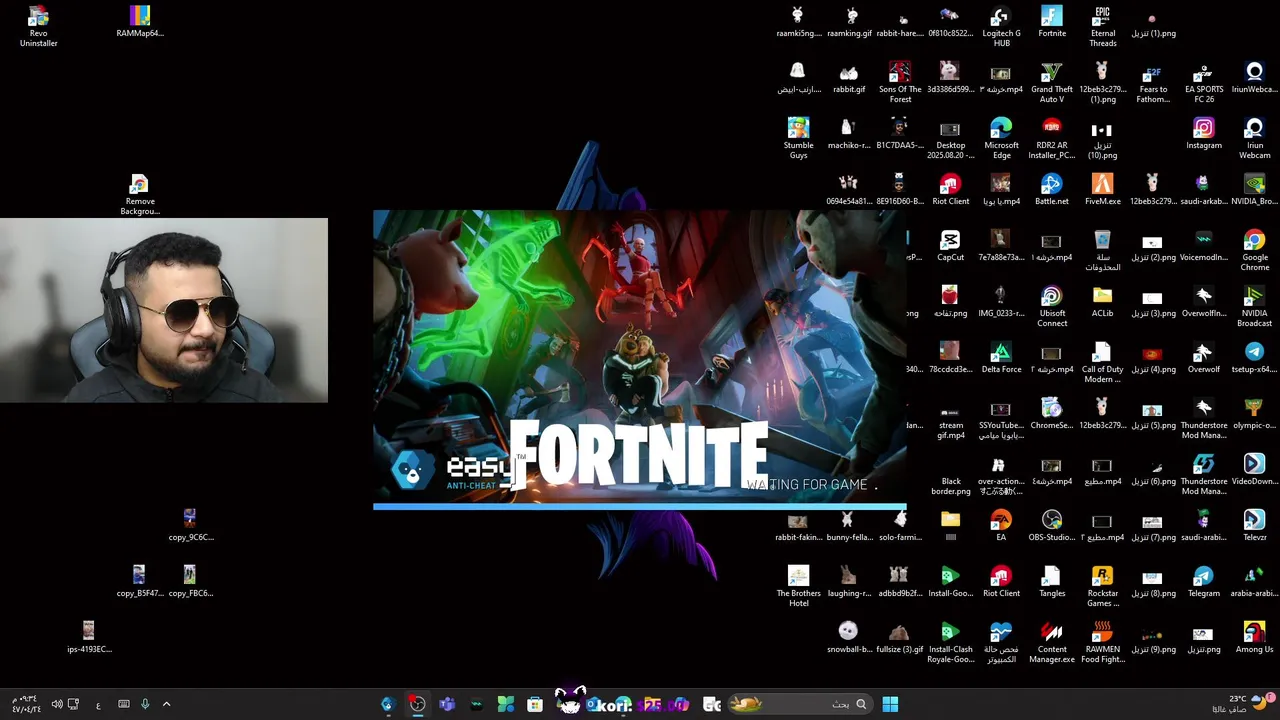Image resolution: width=1280 pixels, height=720 pixels.
Task: Open the Voicemod desktop shortcut
Action: point(1204,246)
